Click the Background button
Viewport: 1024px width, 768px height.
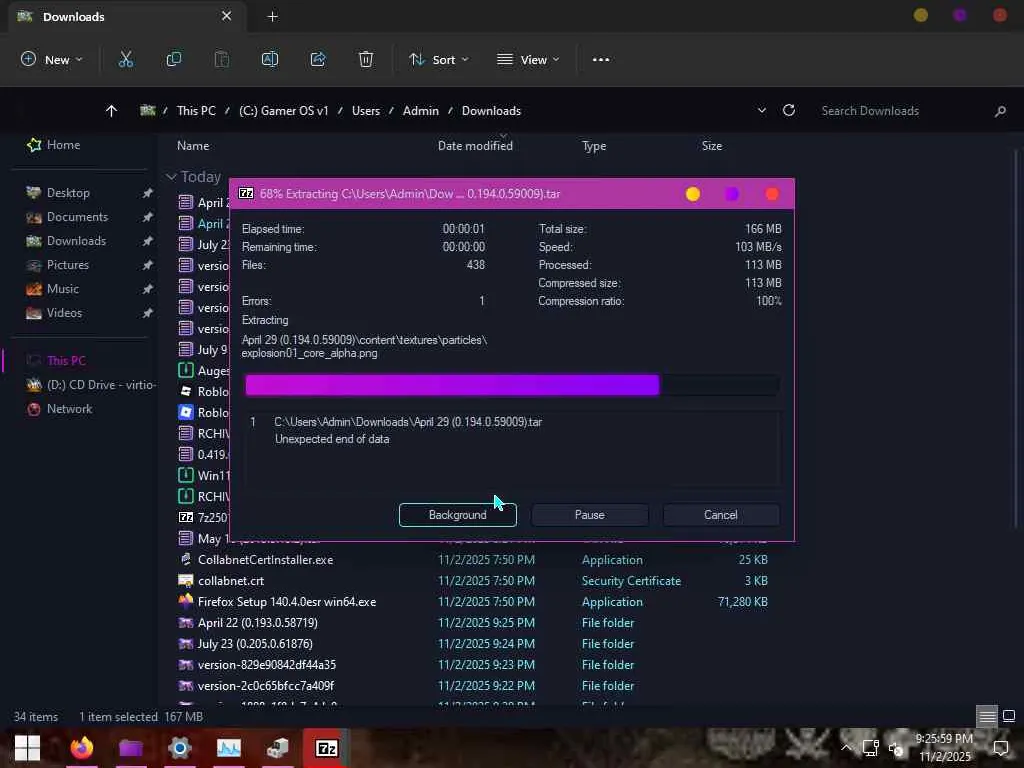pos(458,515)
